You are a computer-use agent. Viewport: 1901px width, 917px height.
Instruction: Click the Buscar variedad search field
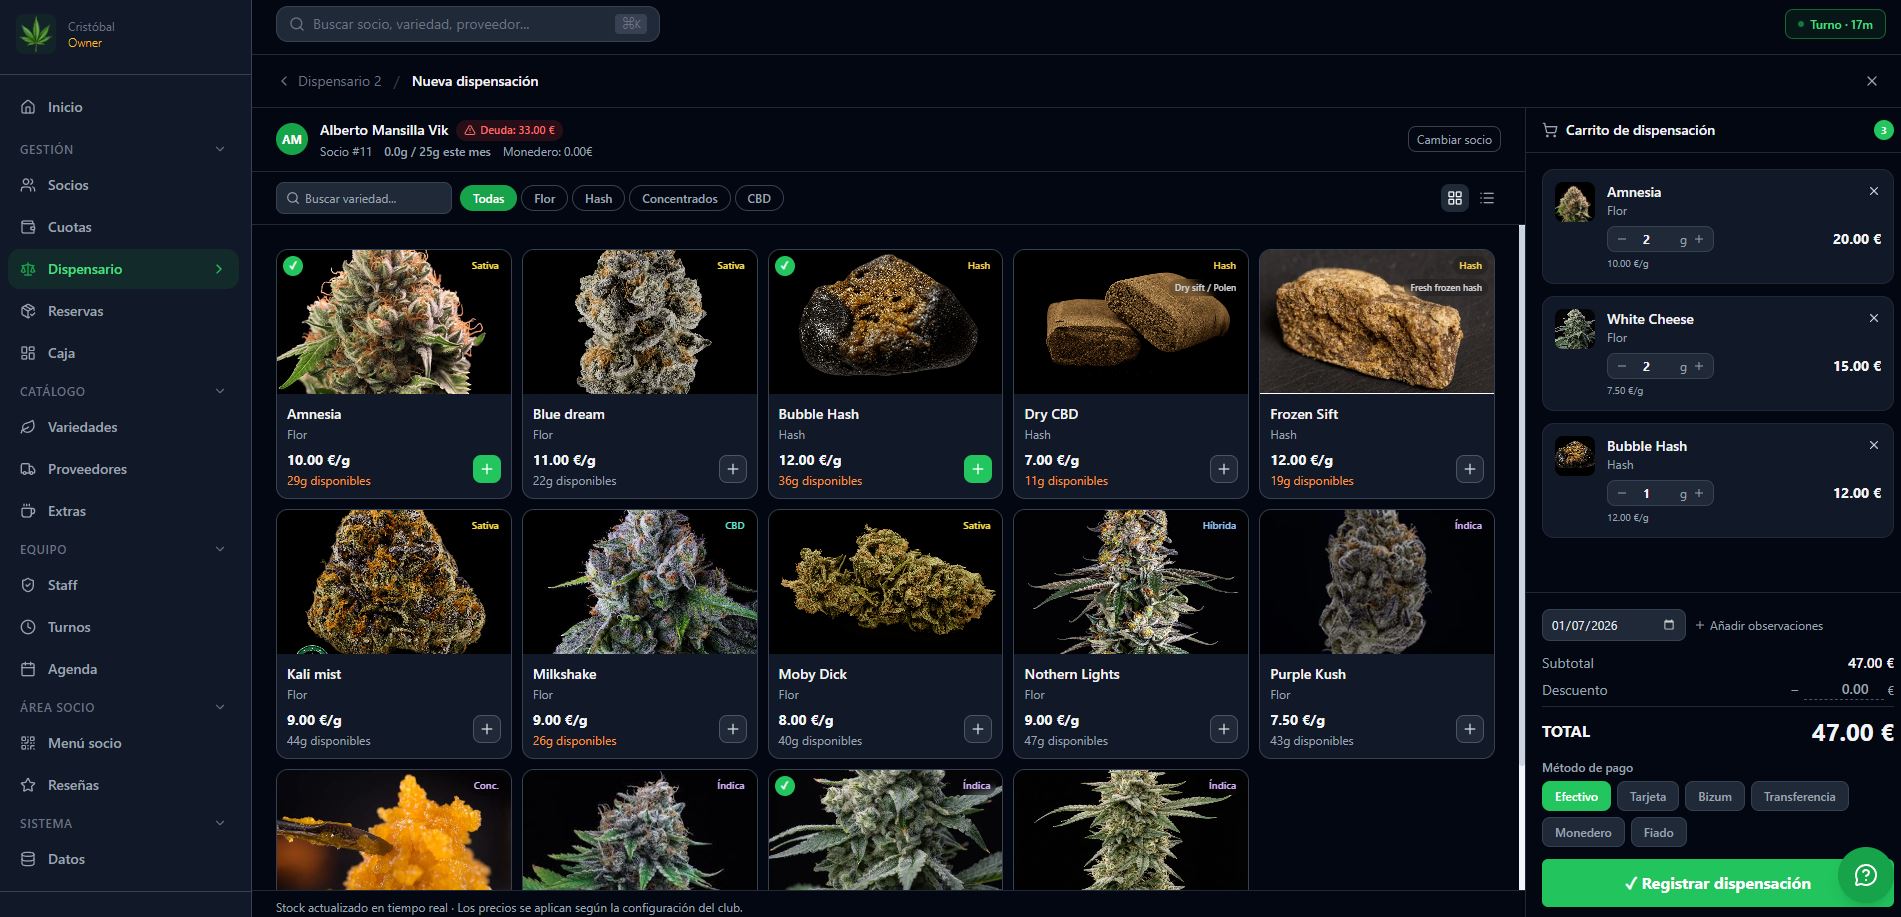click(x=364, y=198)
